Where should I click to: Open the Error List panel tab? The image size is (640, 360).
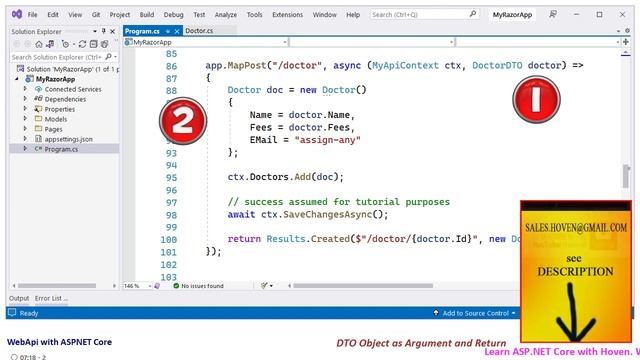pos(51,298)
